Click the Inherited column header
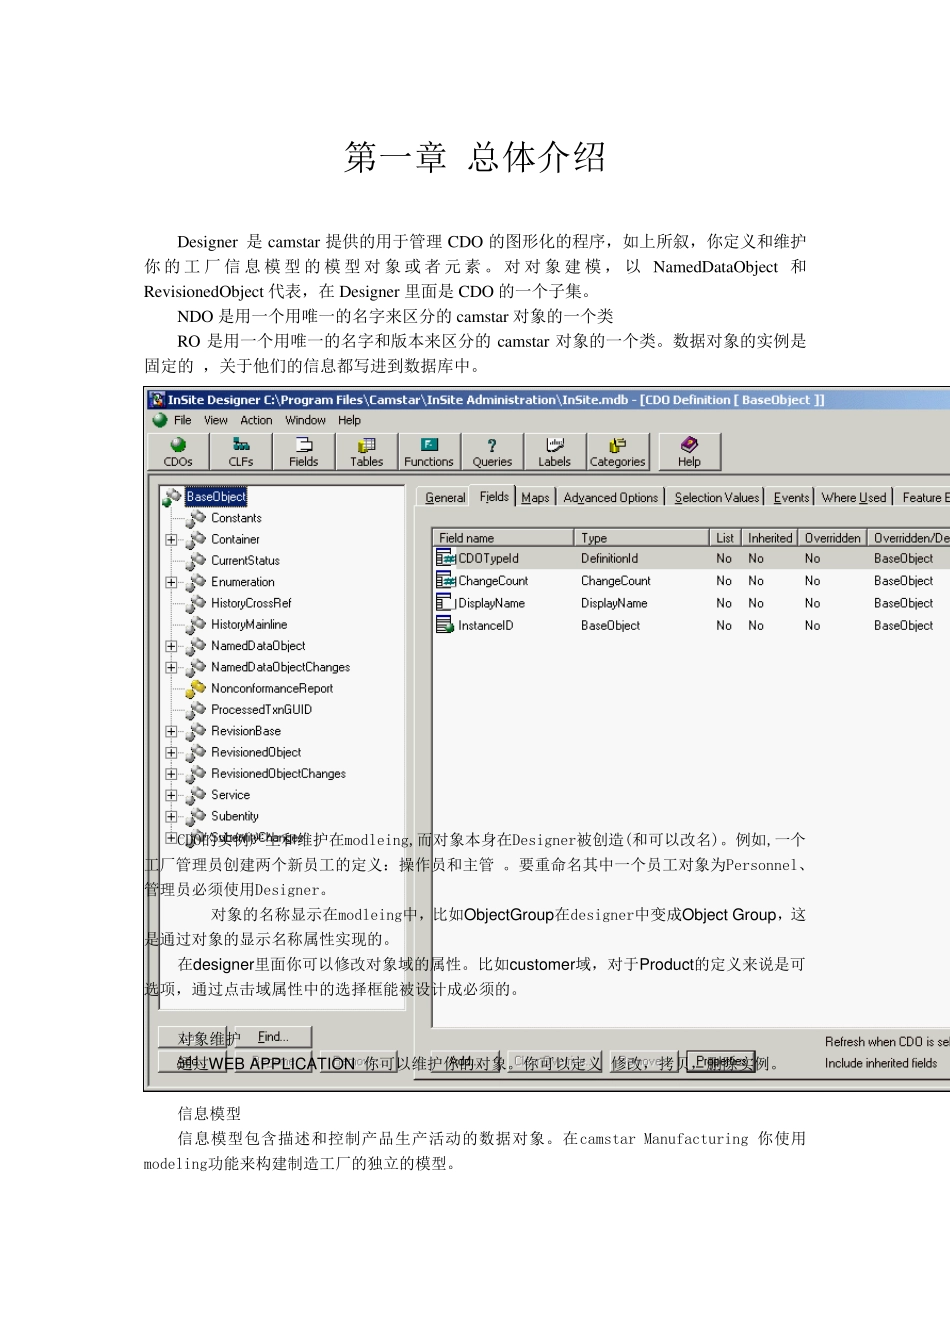The image size is (950, 1344). [770, 538]
